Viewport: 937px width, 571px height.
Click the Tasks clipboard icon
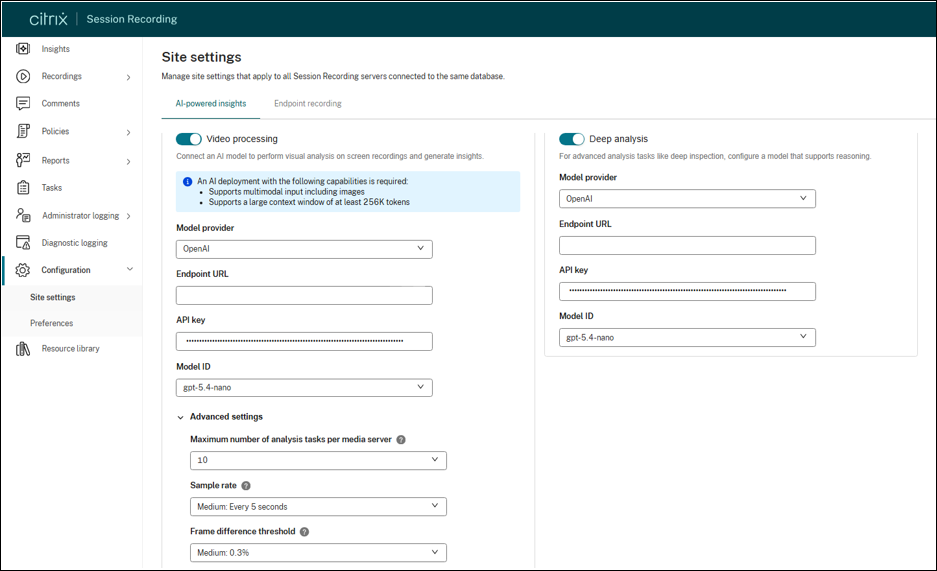pos(23,188)
